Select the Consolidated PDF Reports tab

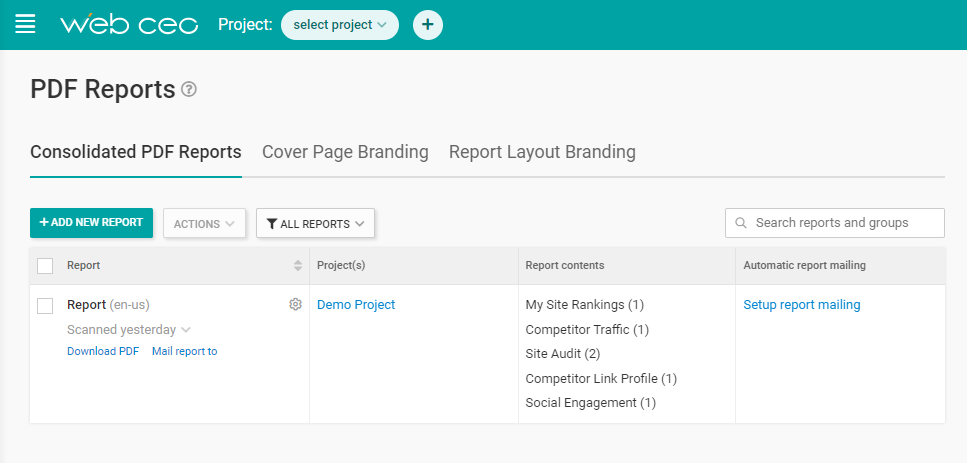[x=136, y=152]
